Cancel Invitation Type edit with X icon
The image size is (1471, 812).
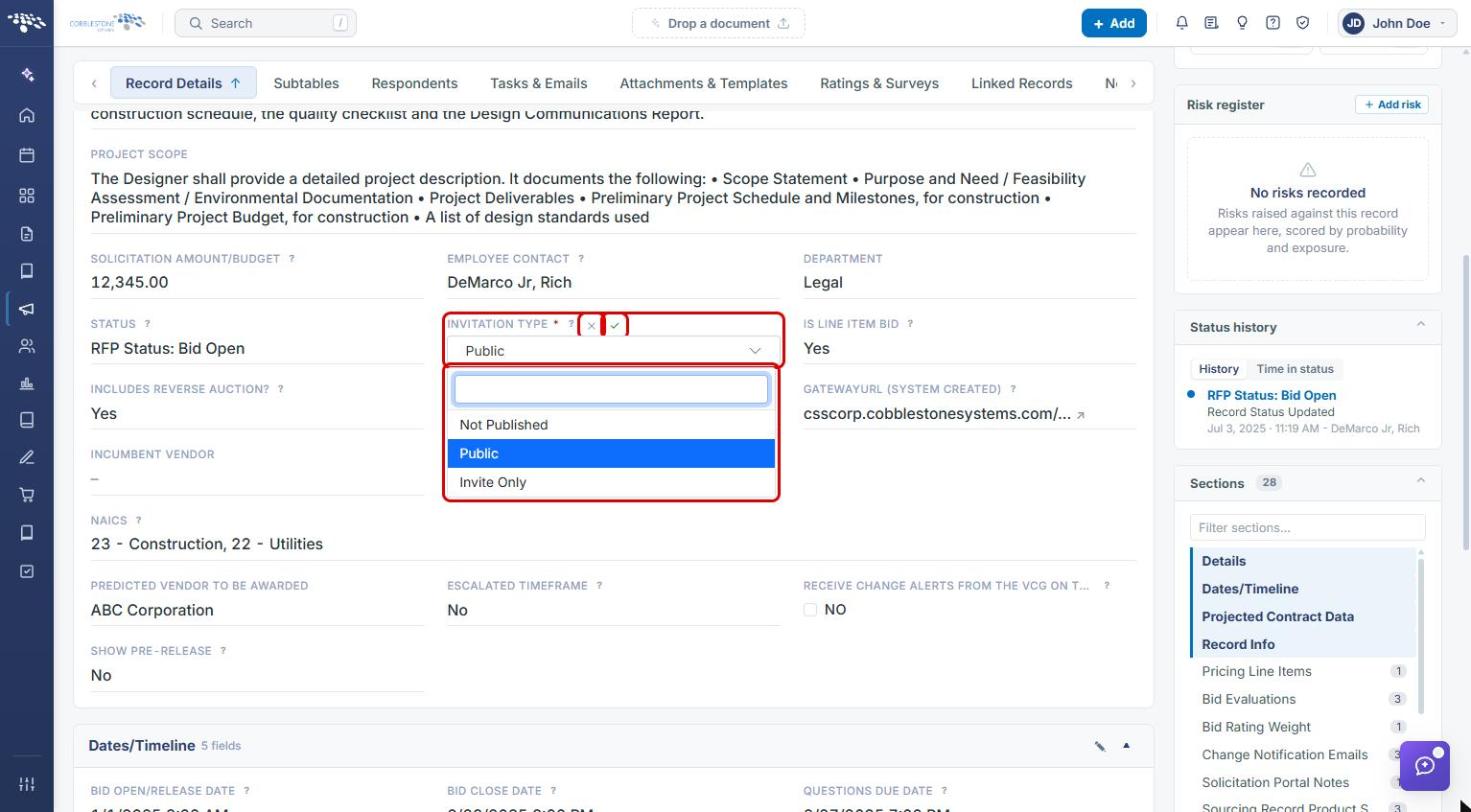click(x=591, y=325)
